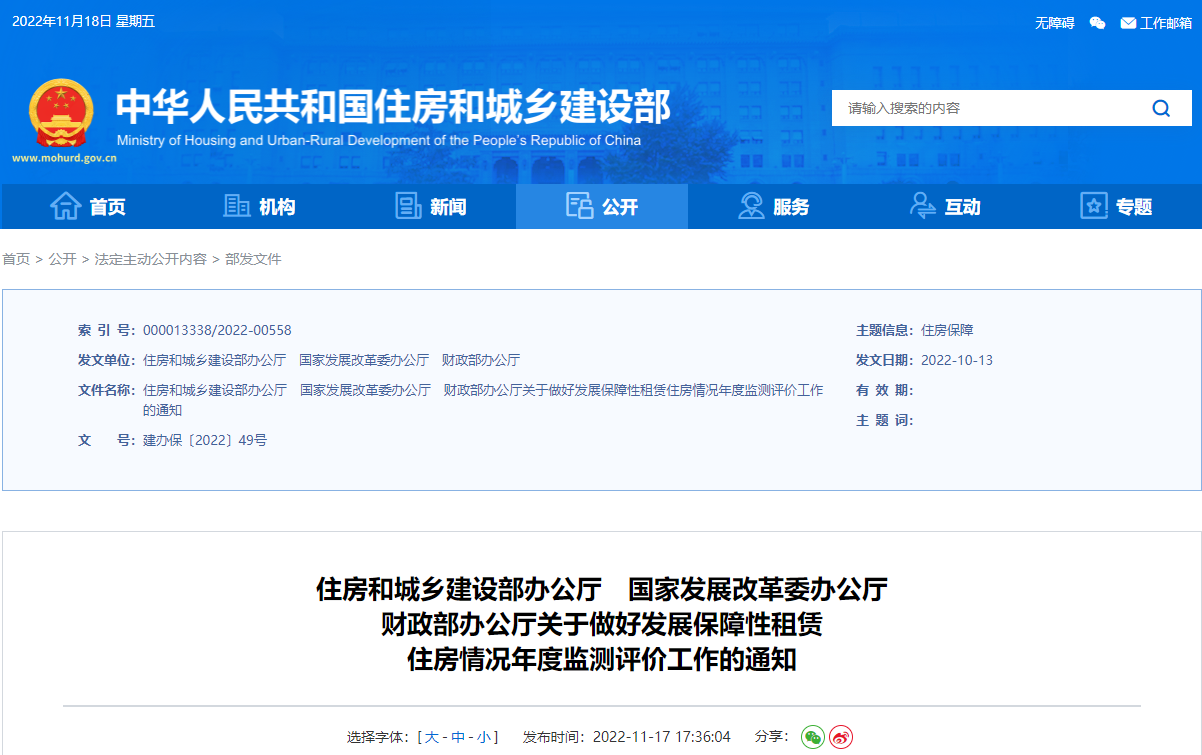1202x755 pixels.
Task: Go to 法定主动公开内容 breadcrumb
Action: 150,259
